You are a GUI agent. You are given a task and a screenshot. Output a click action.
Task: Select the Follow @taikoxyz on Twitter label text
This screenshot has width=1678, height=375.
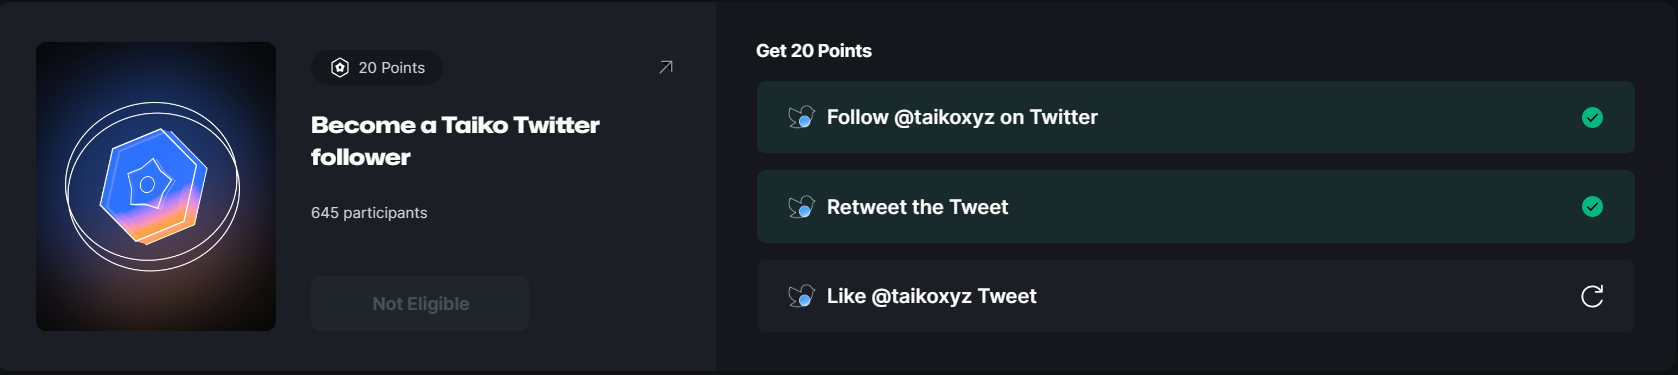(962, 117)
